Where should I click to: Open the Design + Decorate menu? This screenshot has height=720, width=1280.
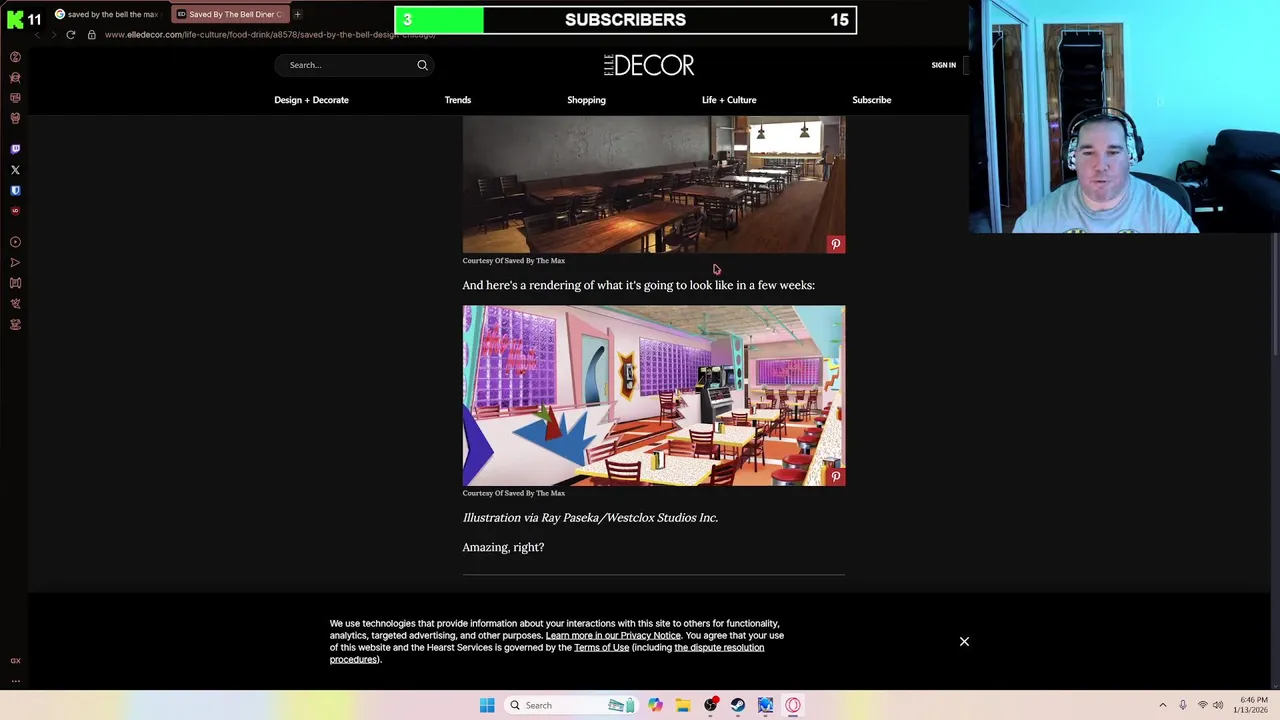[x=311, y=100]
